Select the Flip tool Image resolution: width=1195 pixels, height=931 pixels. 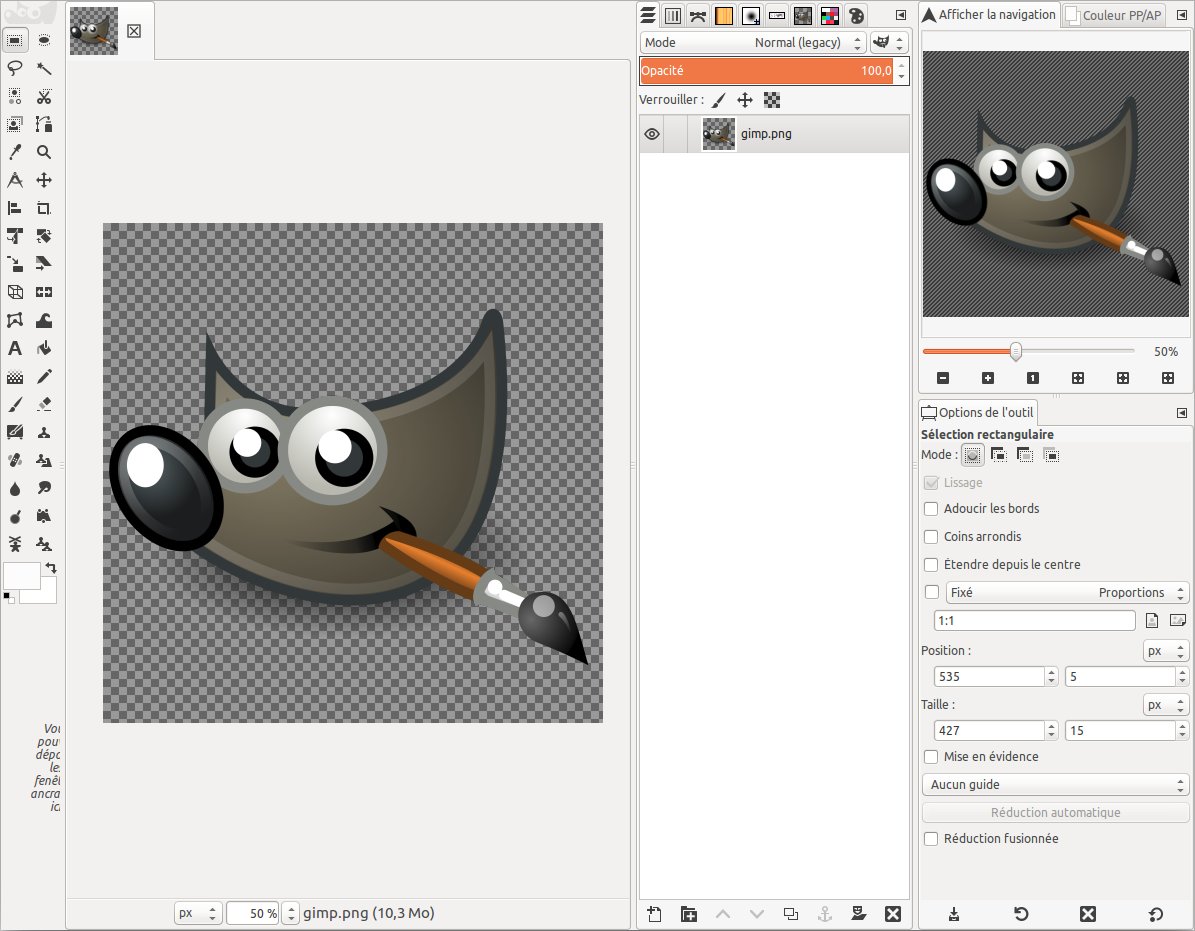[x=44, y=292]
